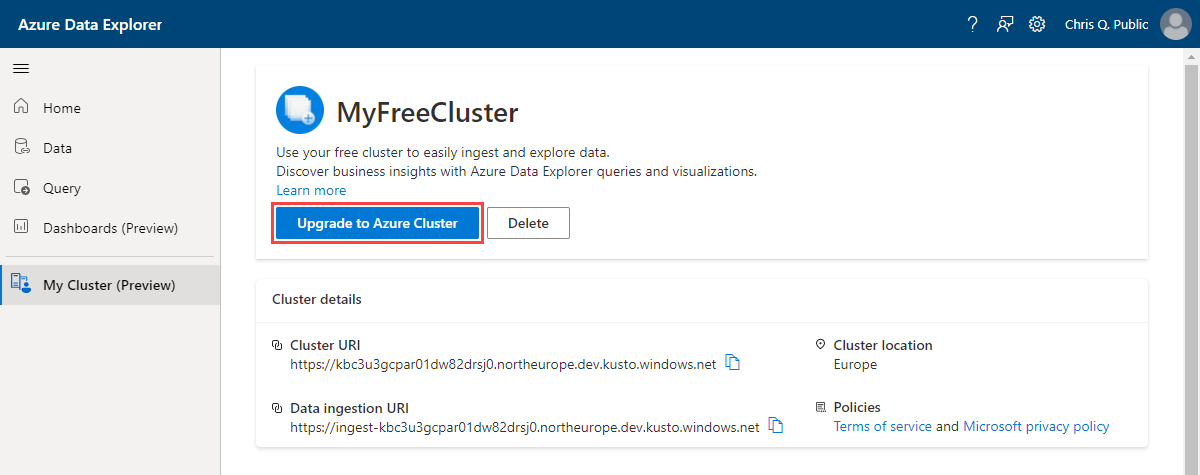Click the location pin icon by Cluster location

click(x=821, y=345)
